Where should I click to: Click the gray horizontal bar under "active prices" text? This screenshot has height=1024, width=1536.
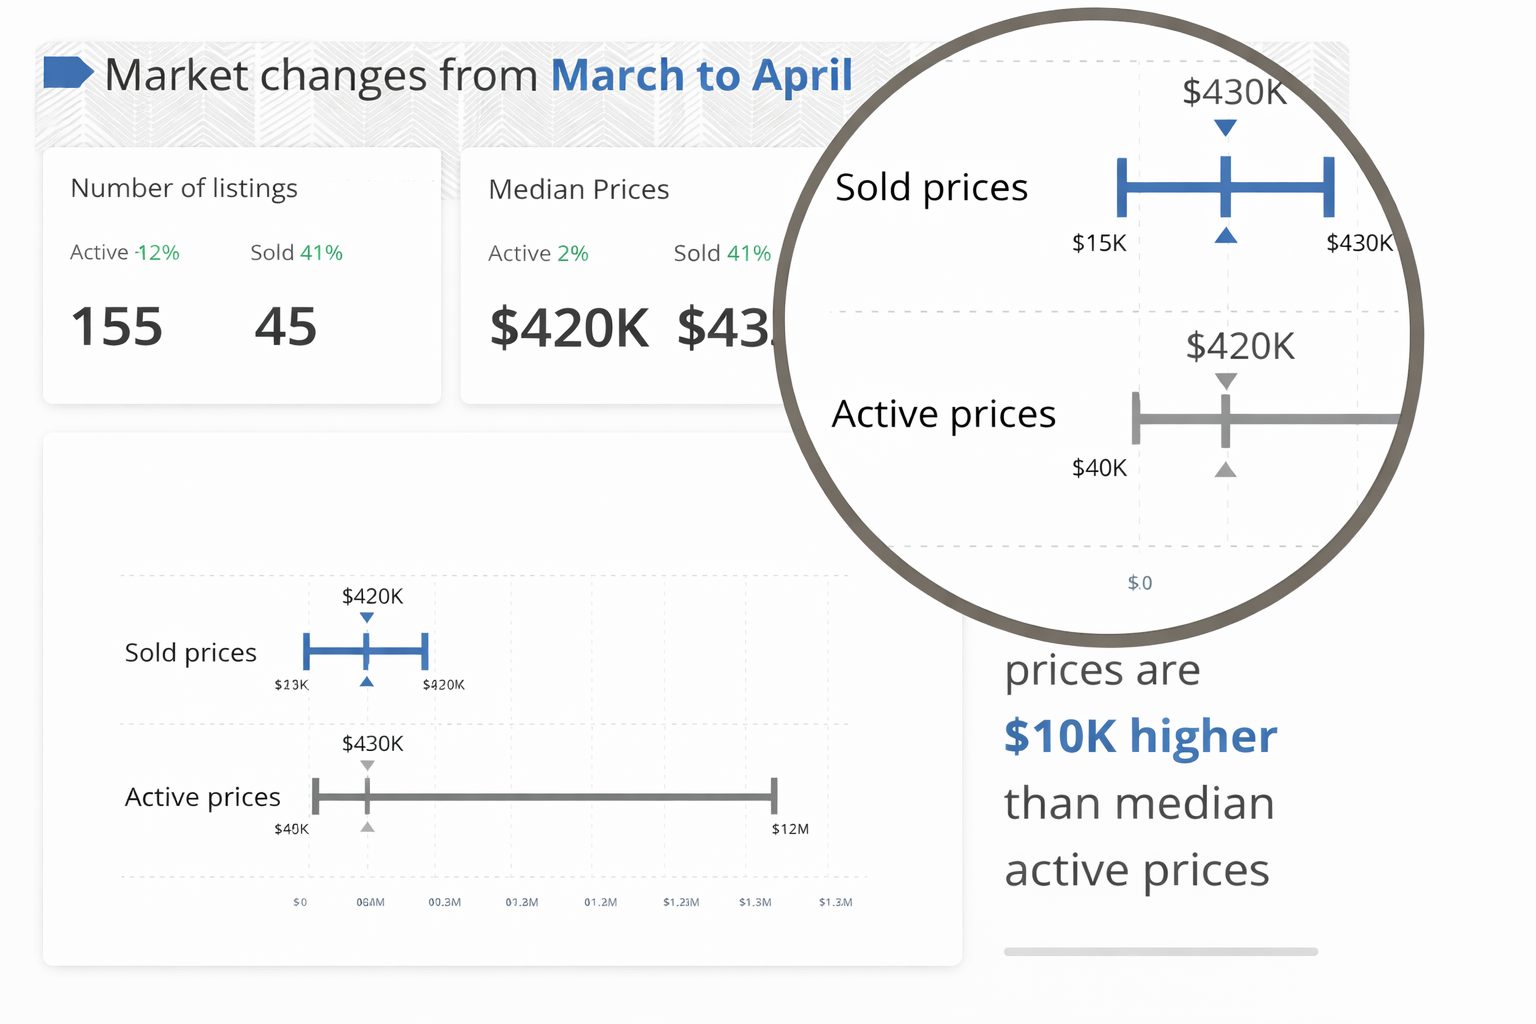tap(1160, 952)
